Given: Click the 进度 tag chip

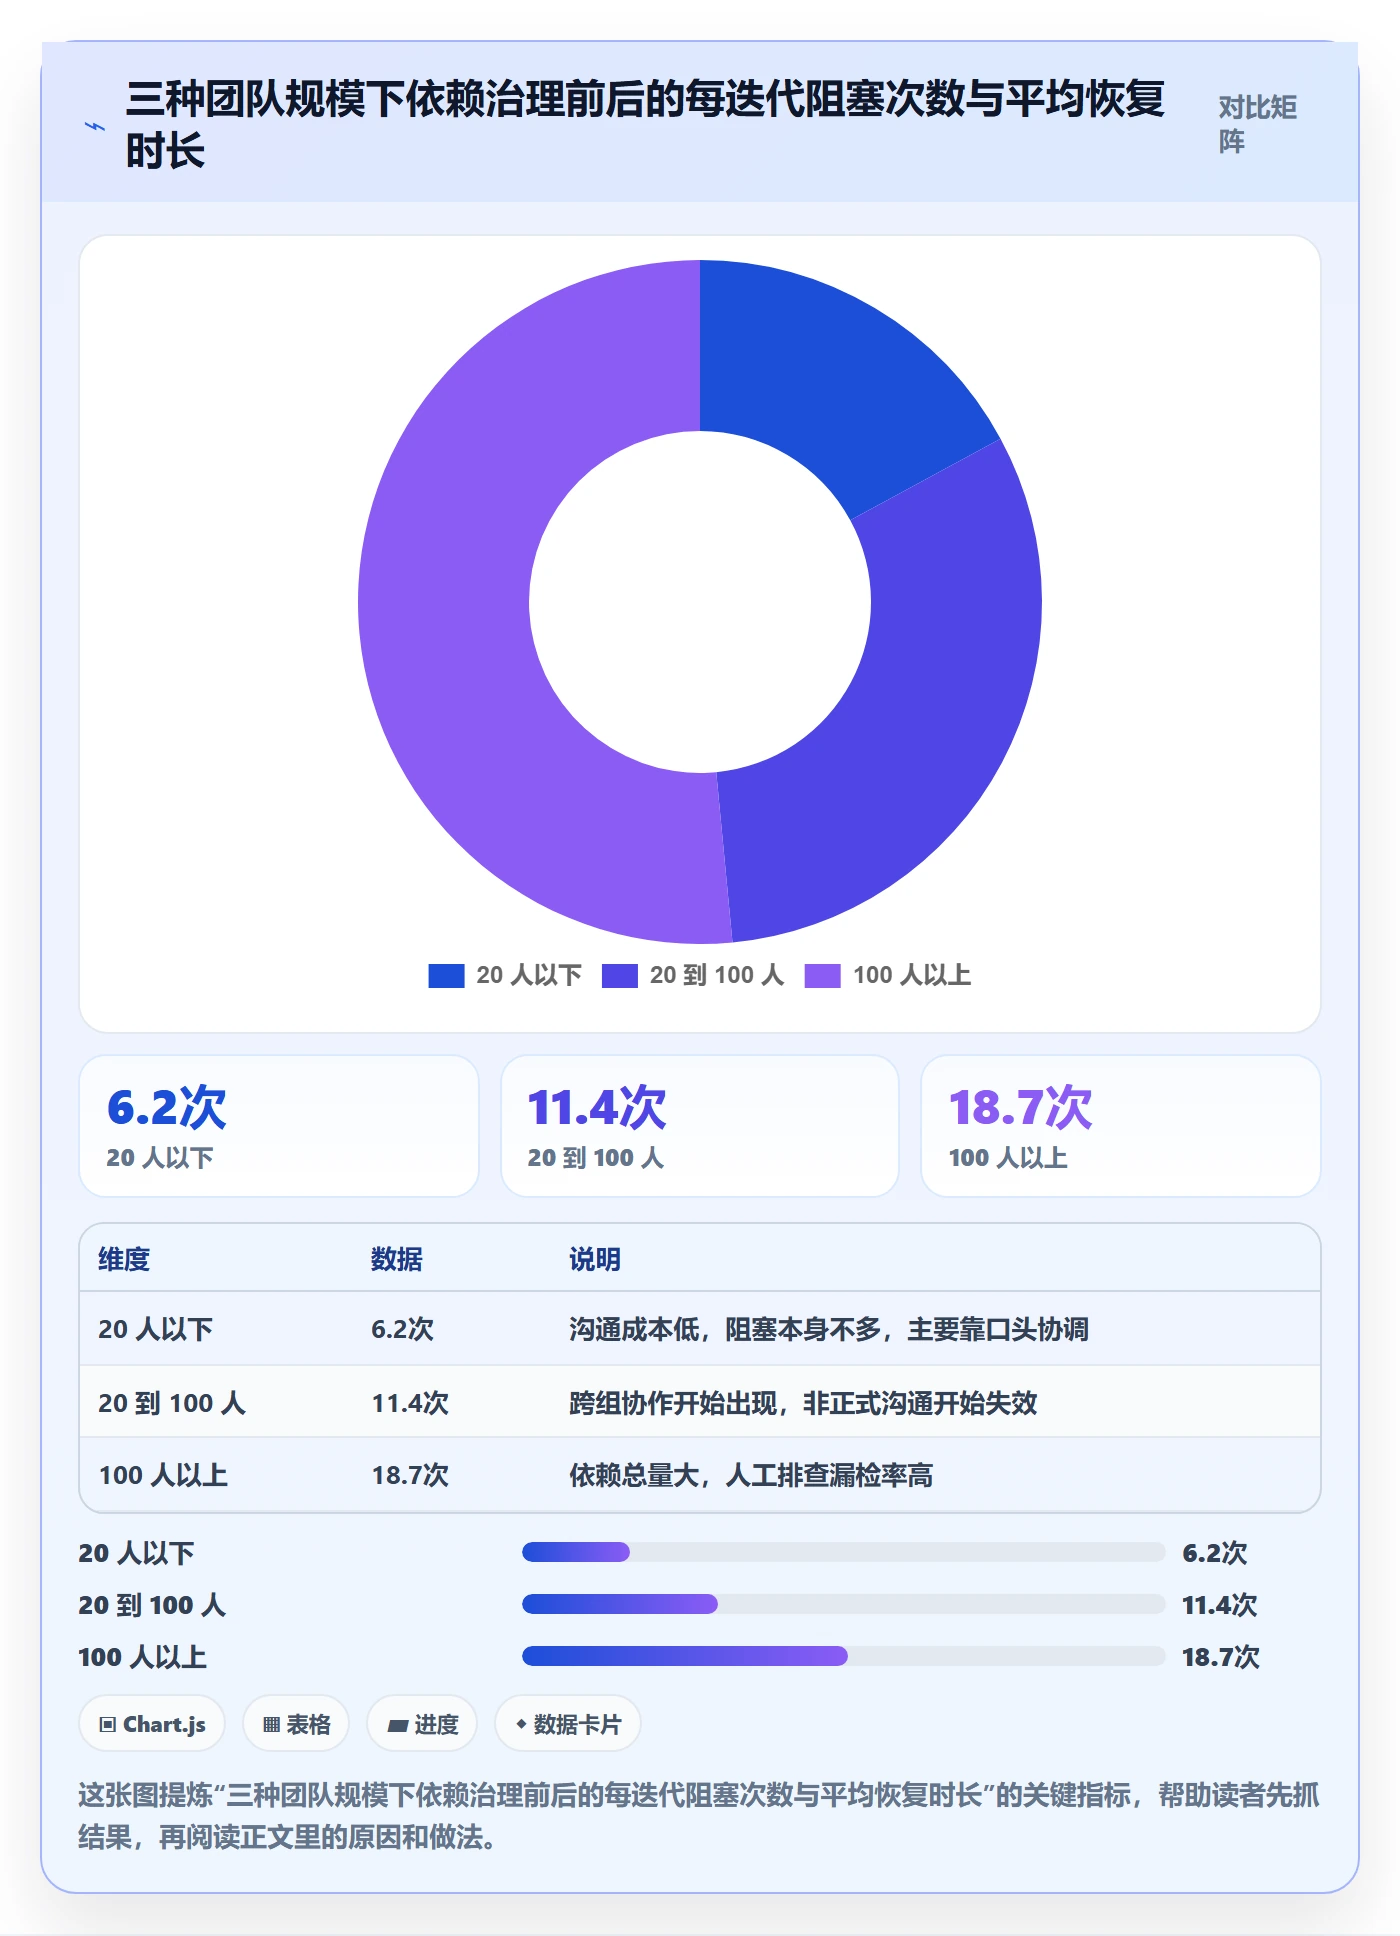Looking at the screenshot, I should (x=422, y=1724).
